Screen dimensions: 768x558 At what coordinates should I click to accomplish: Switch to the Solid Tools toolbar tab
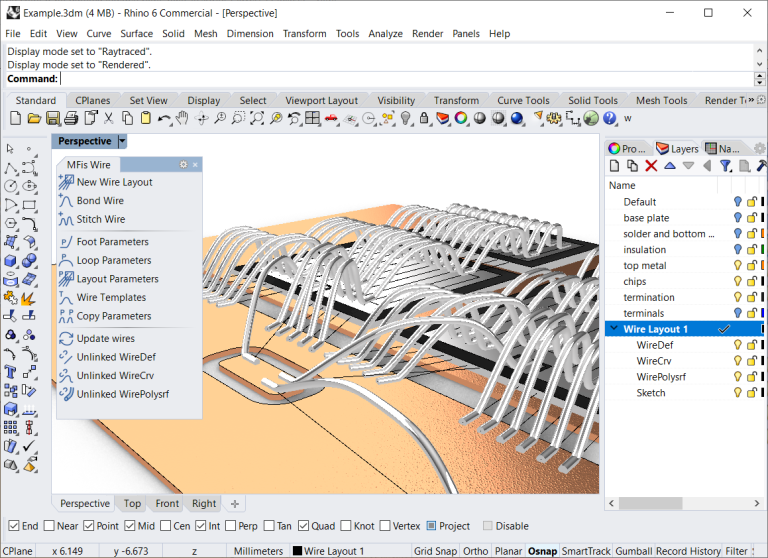[593, 100]
